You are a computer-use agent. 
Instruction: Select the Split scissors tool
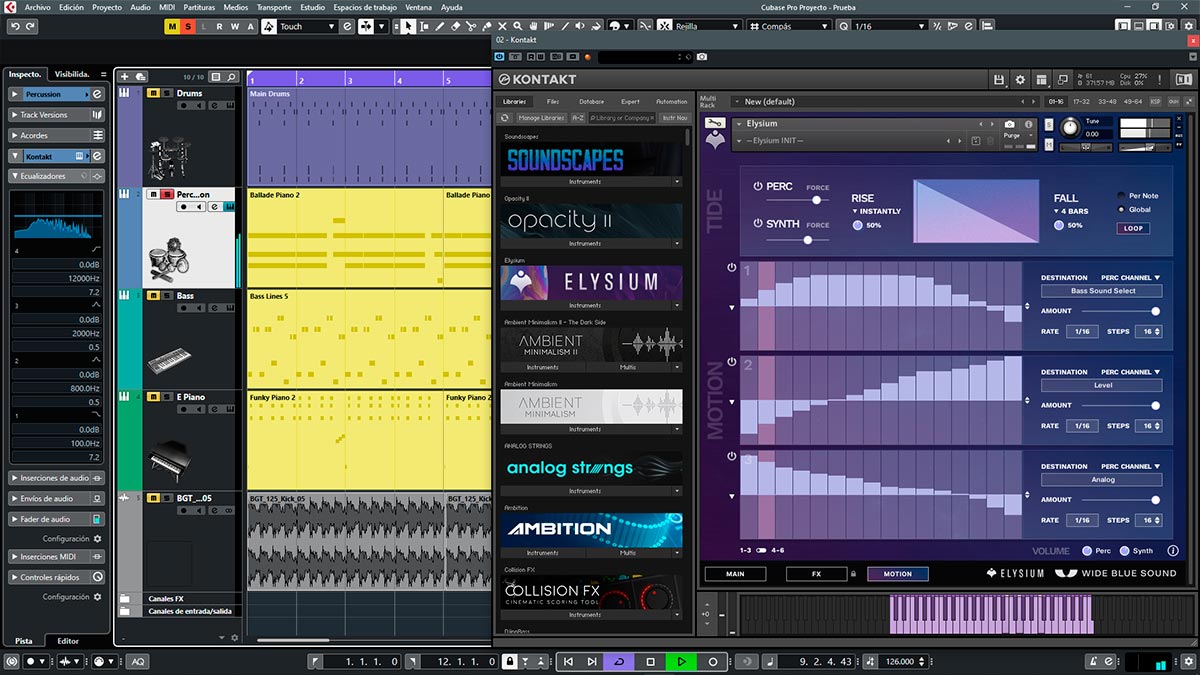[x=472, y=26]
